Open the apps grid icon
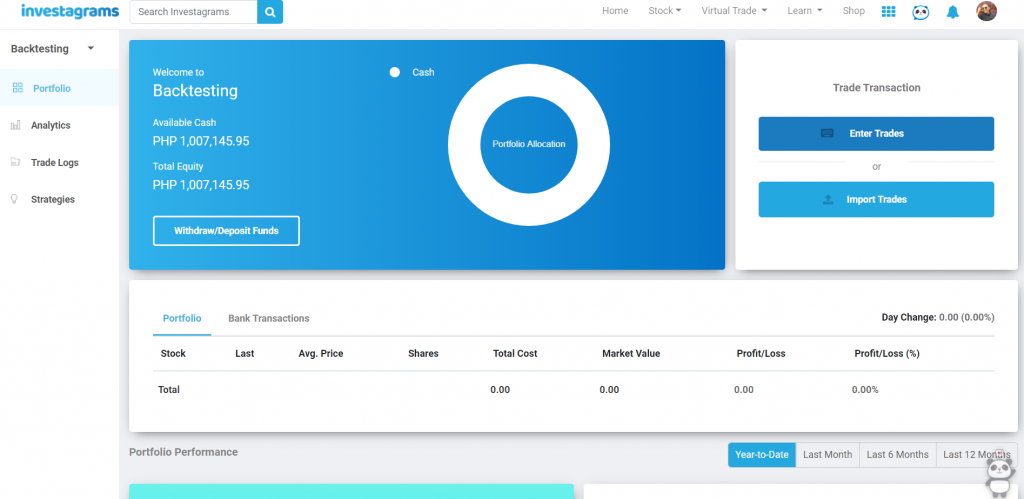This screenshot has width=1024, height=499. click(888, 12)
